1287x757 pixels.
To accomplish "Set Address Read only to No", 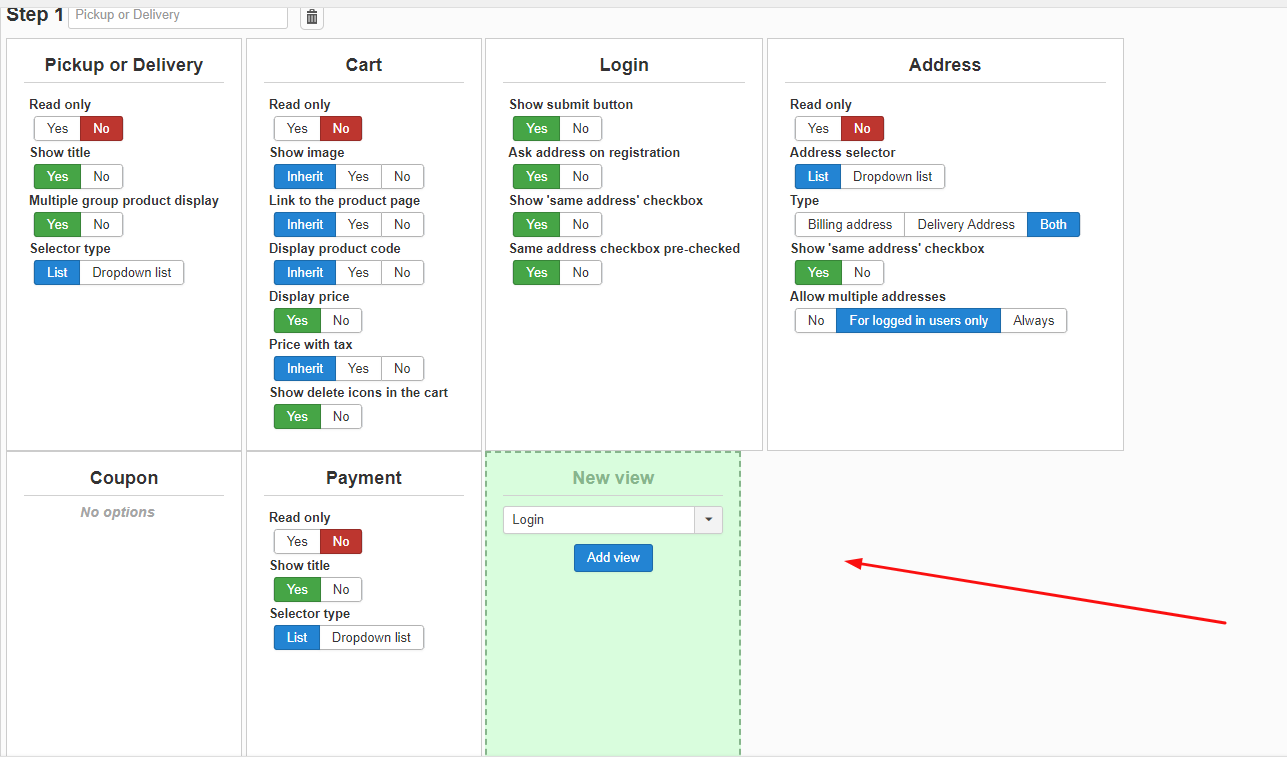I will pyautogui.click(x=862, y=128).
